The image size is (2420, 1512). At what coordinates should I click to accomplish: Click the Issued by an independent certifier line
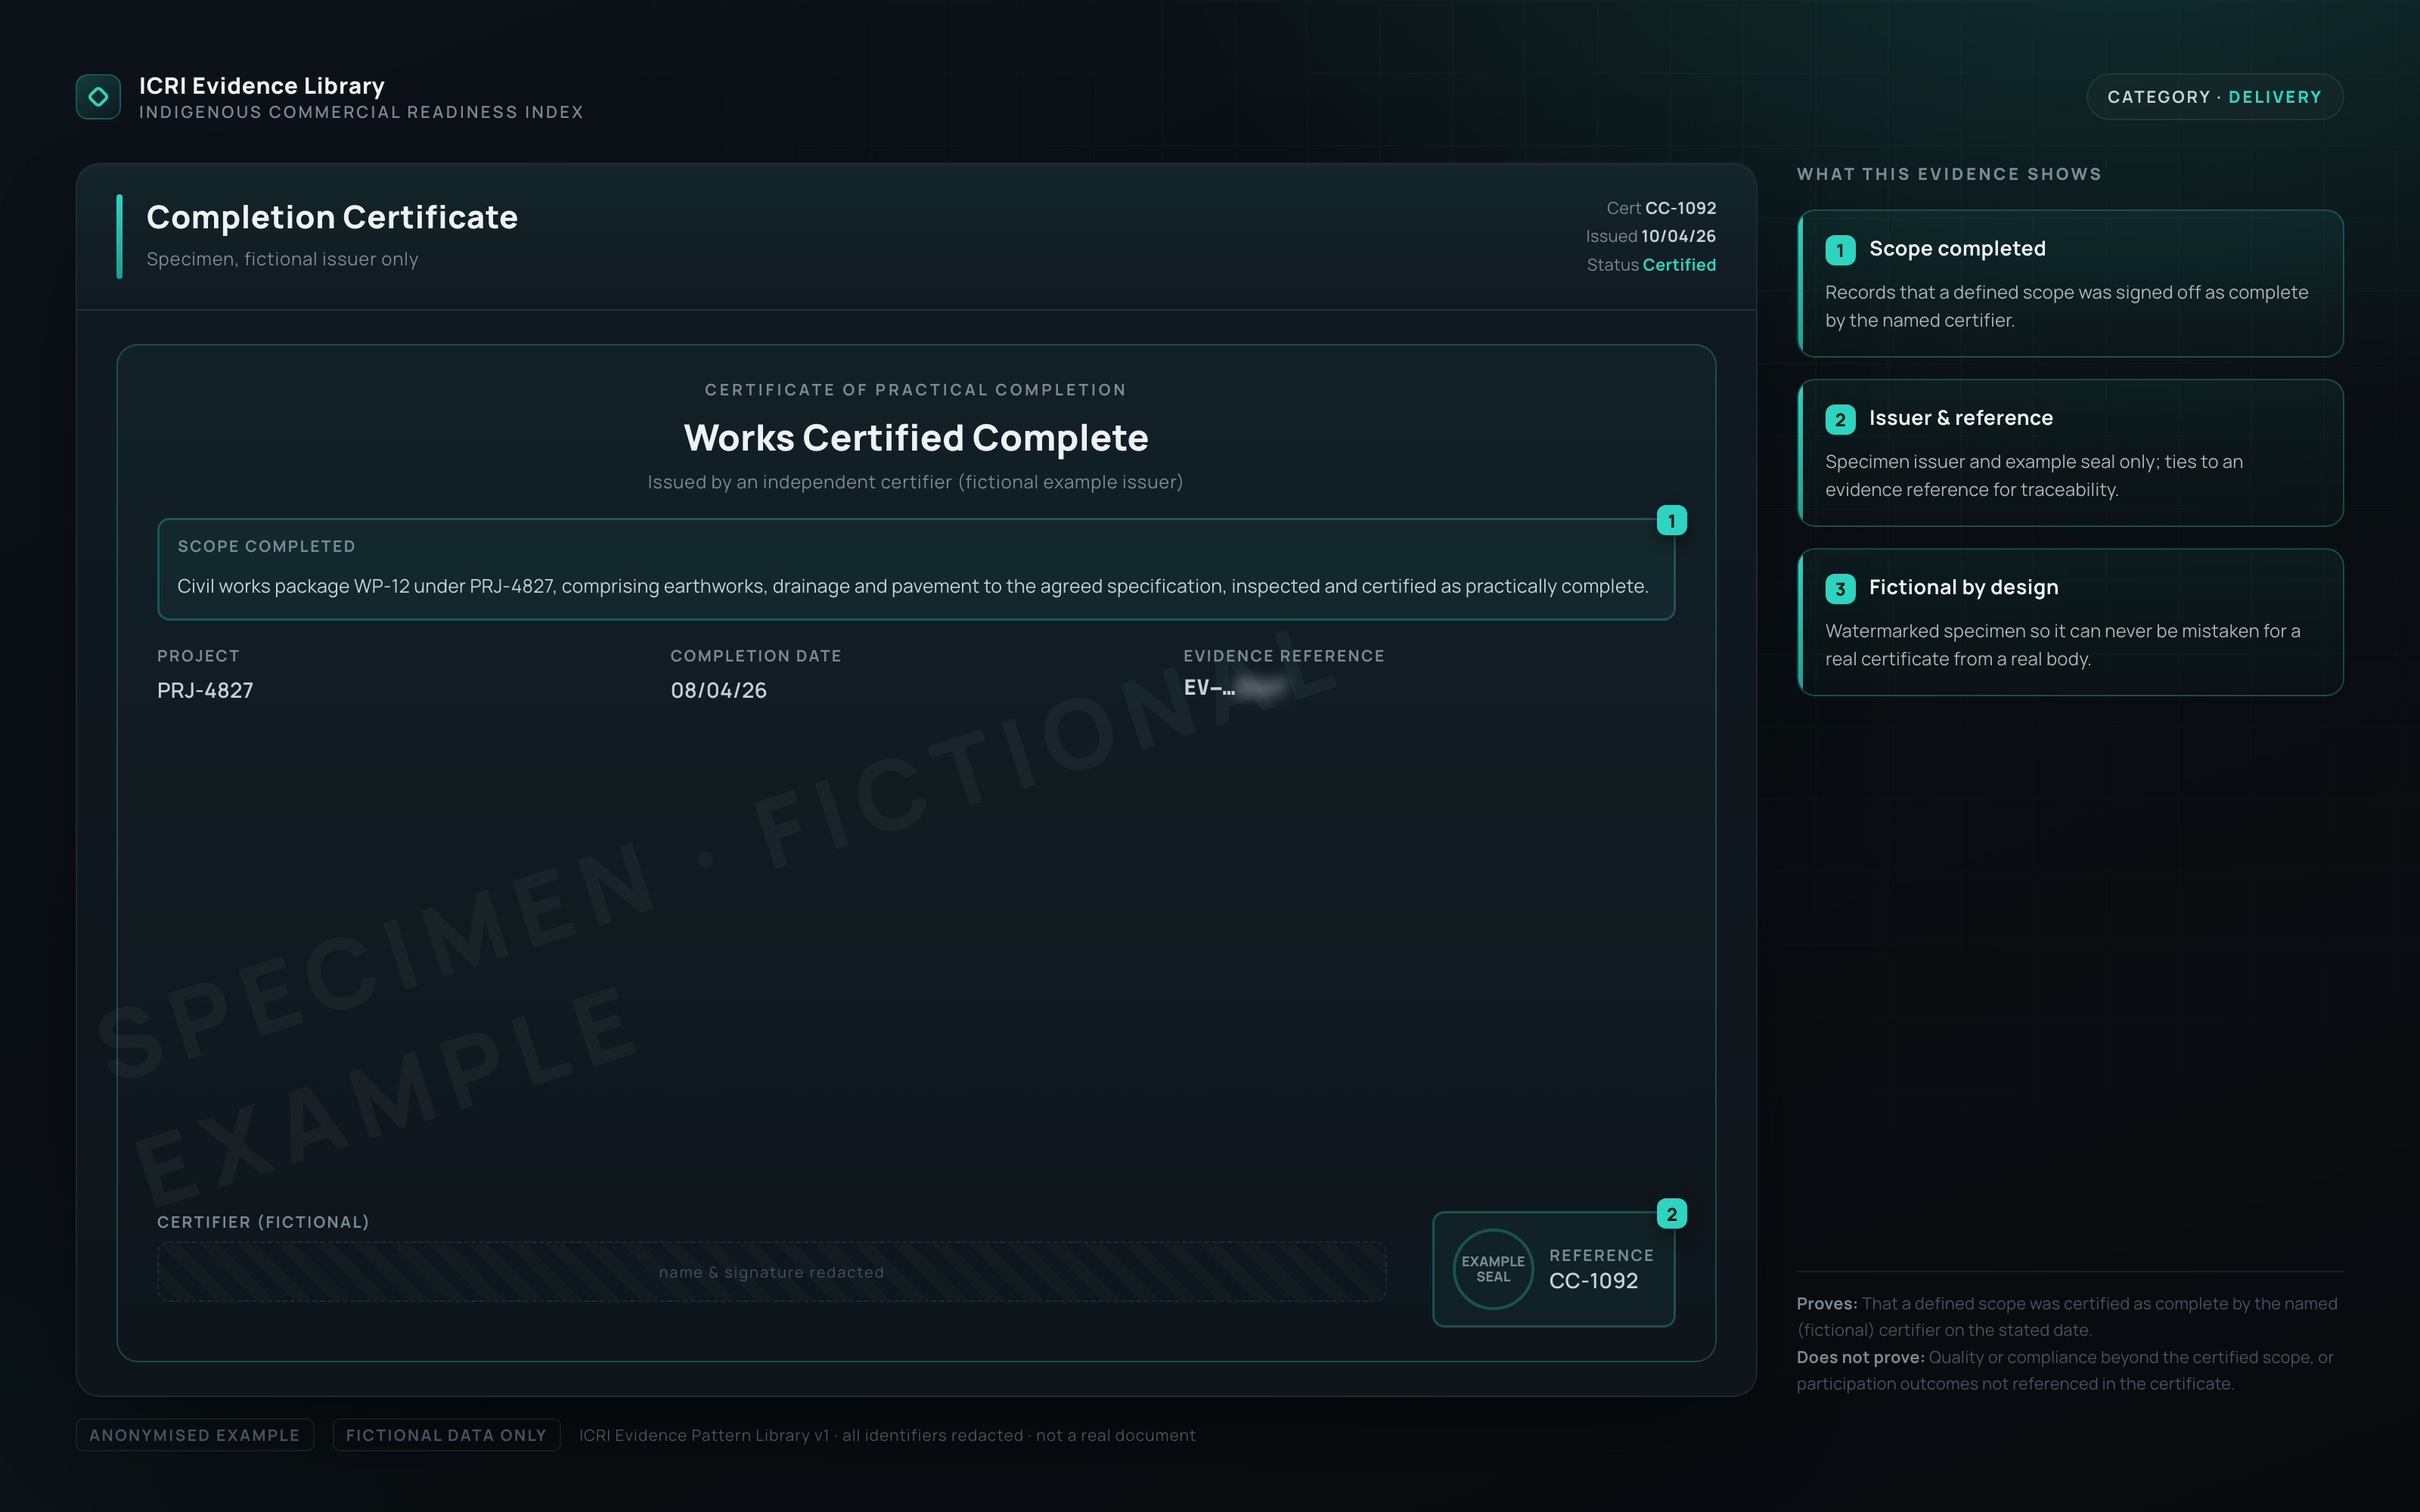[x=915, y=482]
